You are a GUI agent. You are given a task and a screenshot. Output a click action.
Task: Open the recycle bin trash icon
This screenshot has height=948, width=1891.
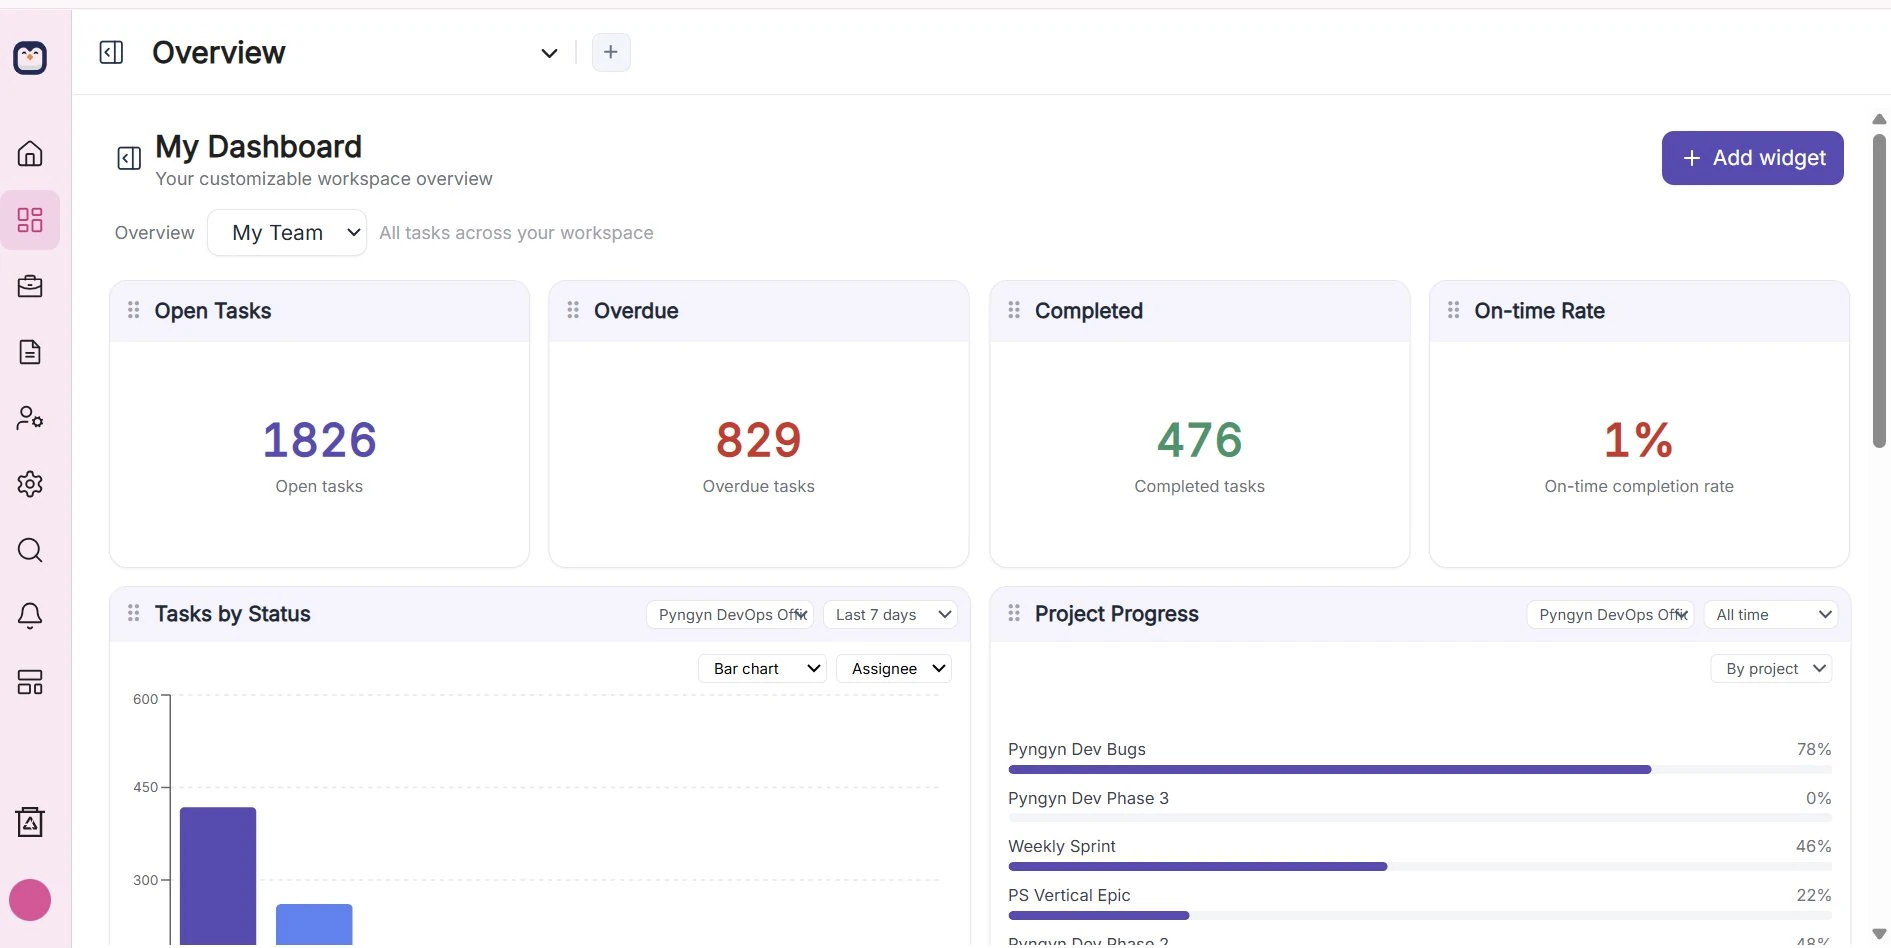pyautogui.click(x=30, y=822)
